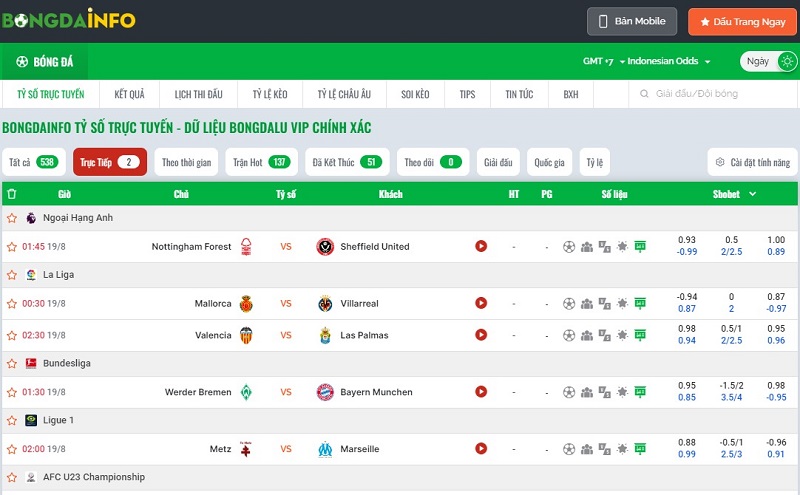Open the LỊCH THI ĐẤU menu
The width and height of the screenshot is (800, 495).
click(198, 94)
